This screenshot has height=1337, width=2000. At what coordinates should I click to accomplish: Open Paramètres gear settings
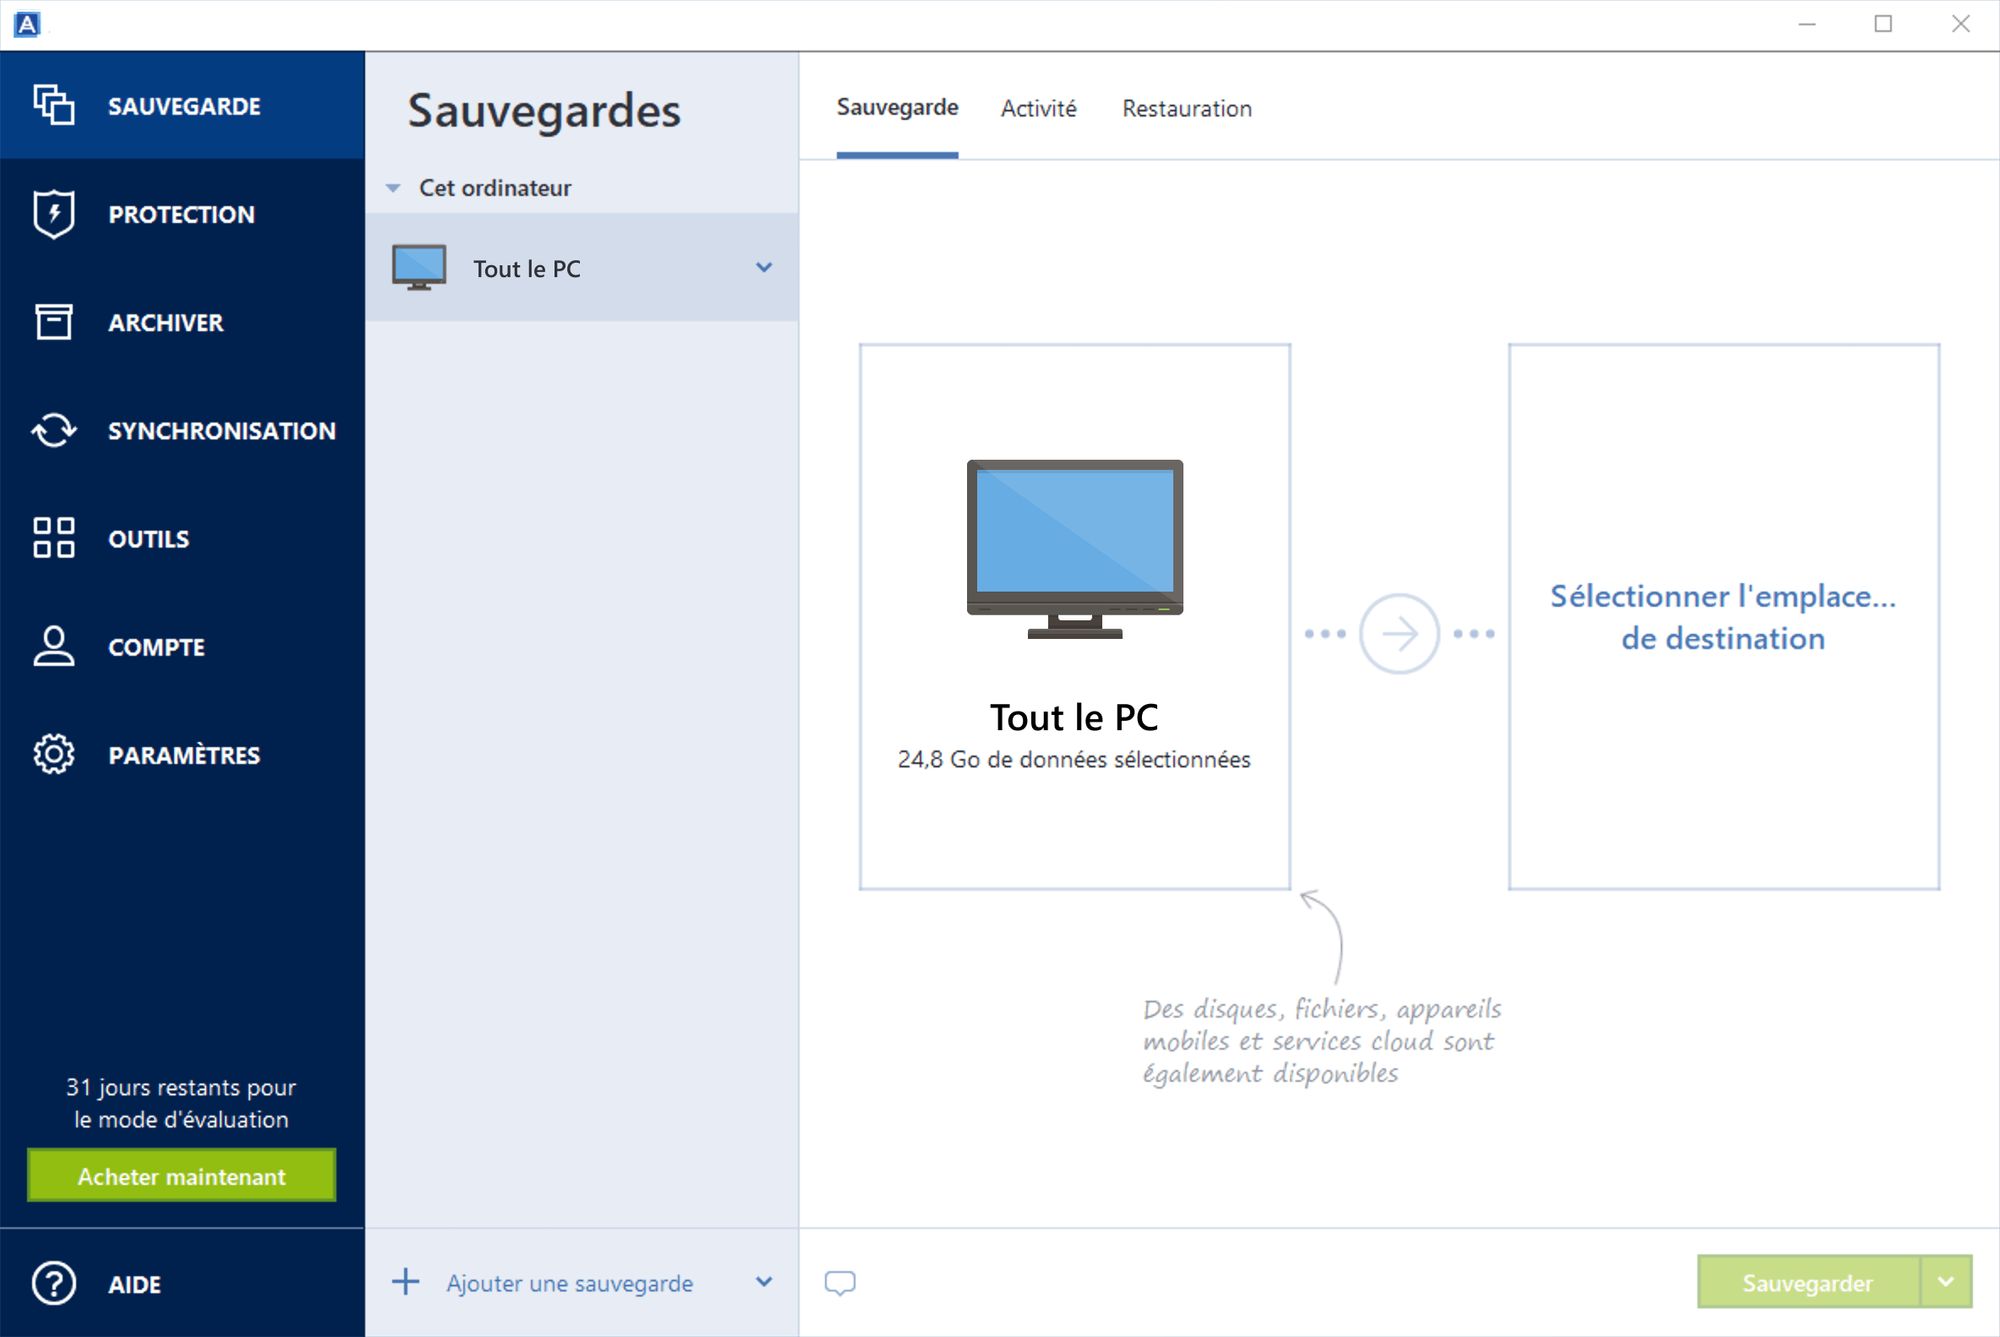pyautogui.click(x=54, y=755)
